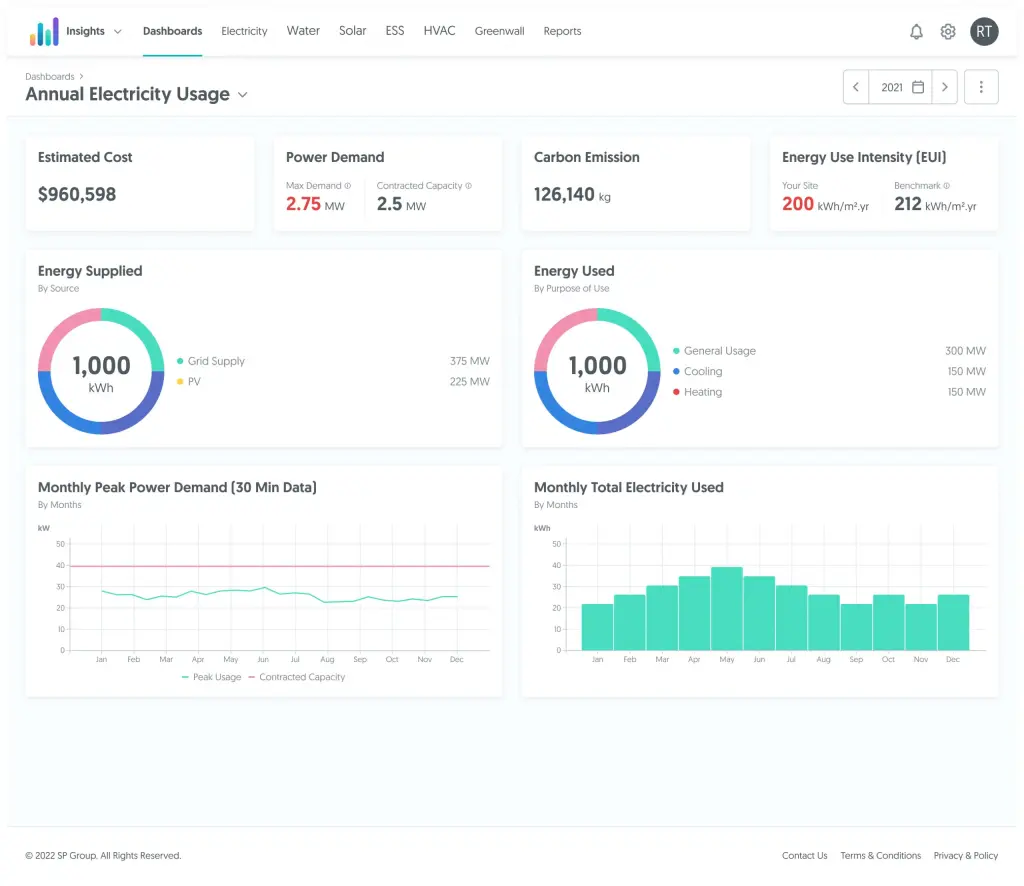Open the Annual Electricity Usage dropdown

tap(242, 94)
